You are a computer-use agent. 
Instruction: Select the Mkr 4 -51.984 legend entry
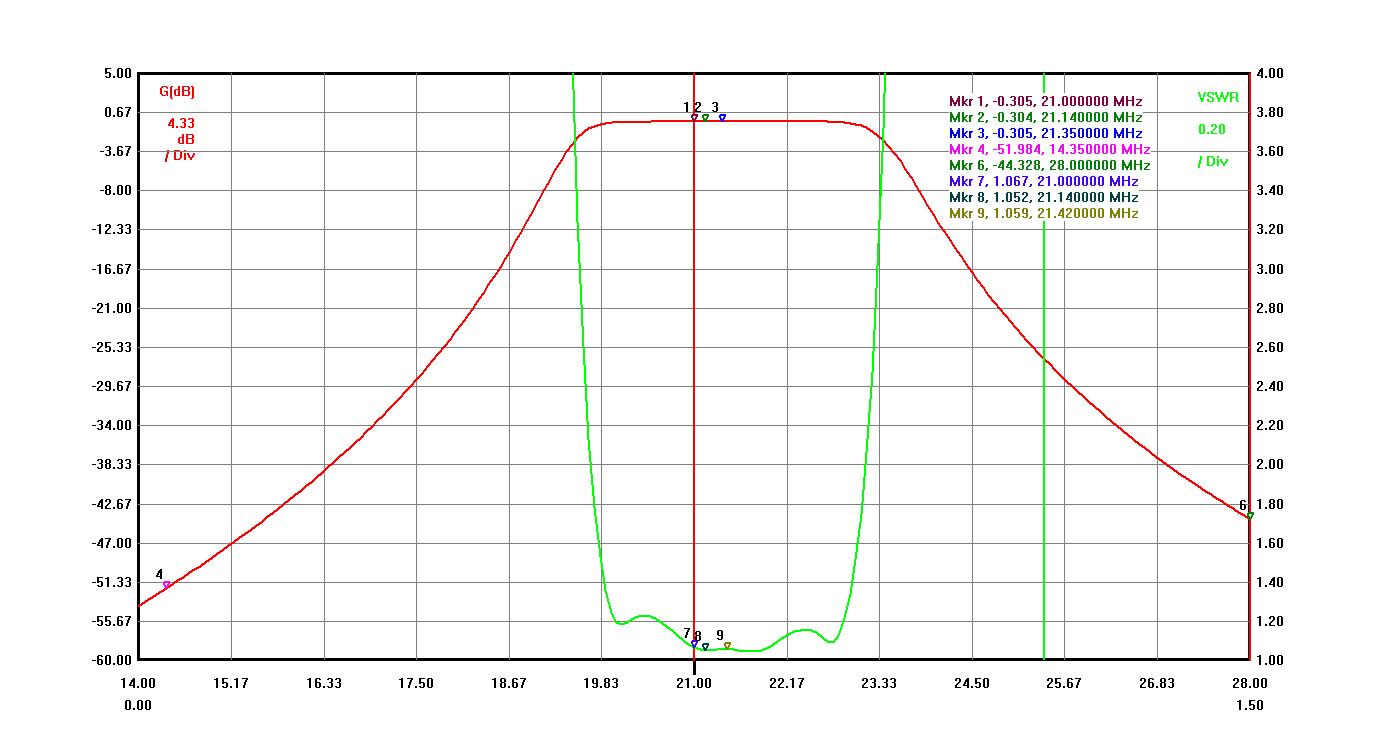pyautogui.click(x=1049, y=149)
